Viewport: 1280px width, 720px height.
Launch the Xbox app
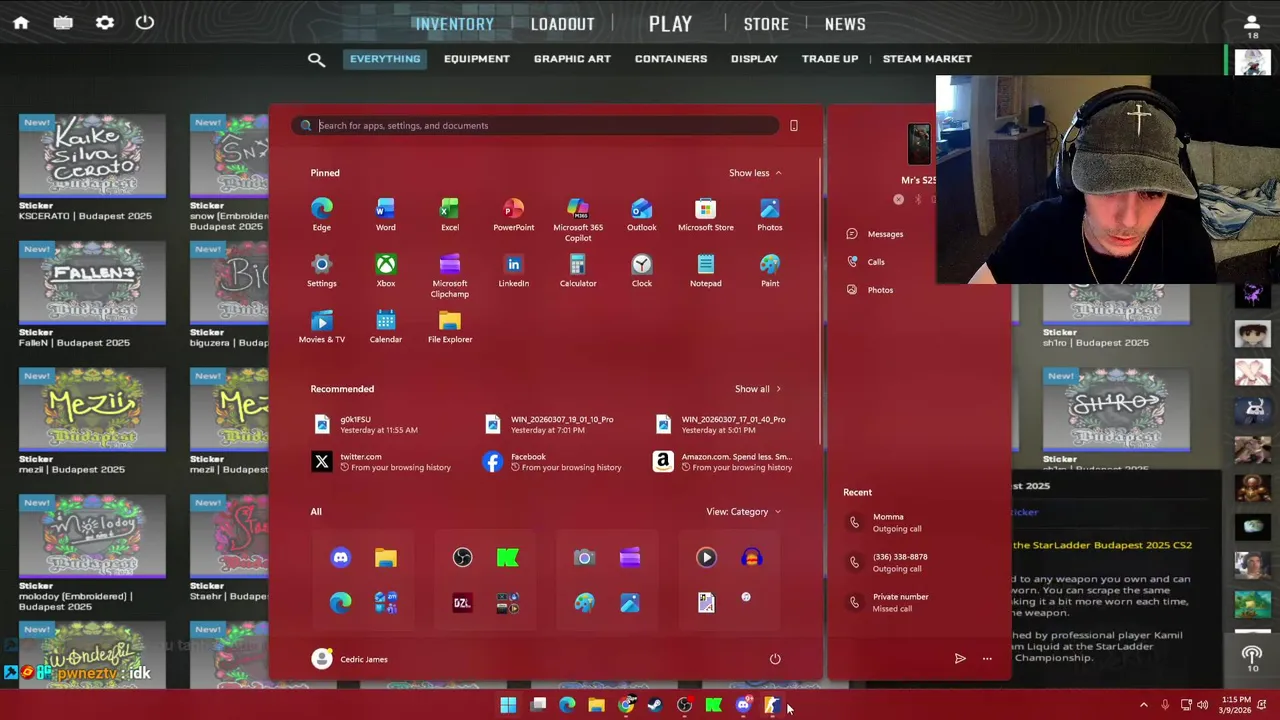(x=385, y=270)
